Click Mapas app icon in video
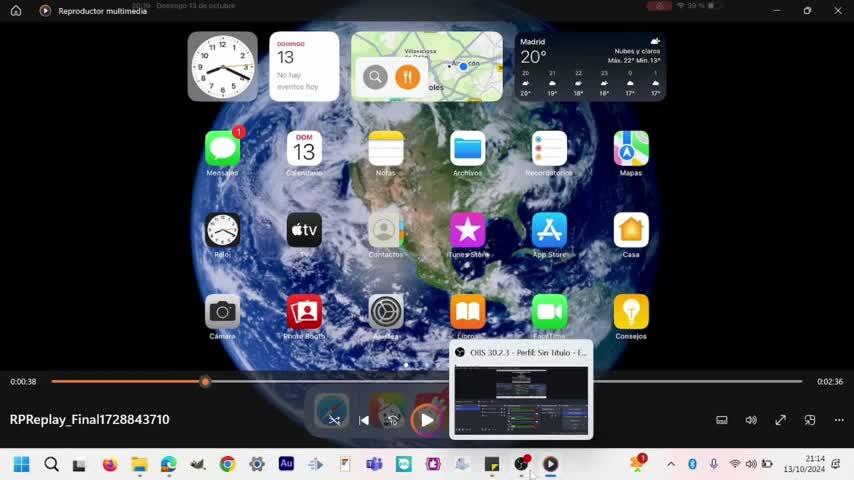This screenshot has height=480, width=854. click(x=631, y=148)
